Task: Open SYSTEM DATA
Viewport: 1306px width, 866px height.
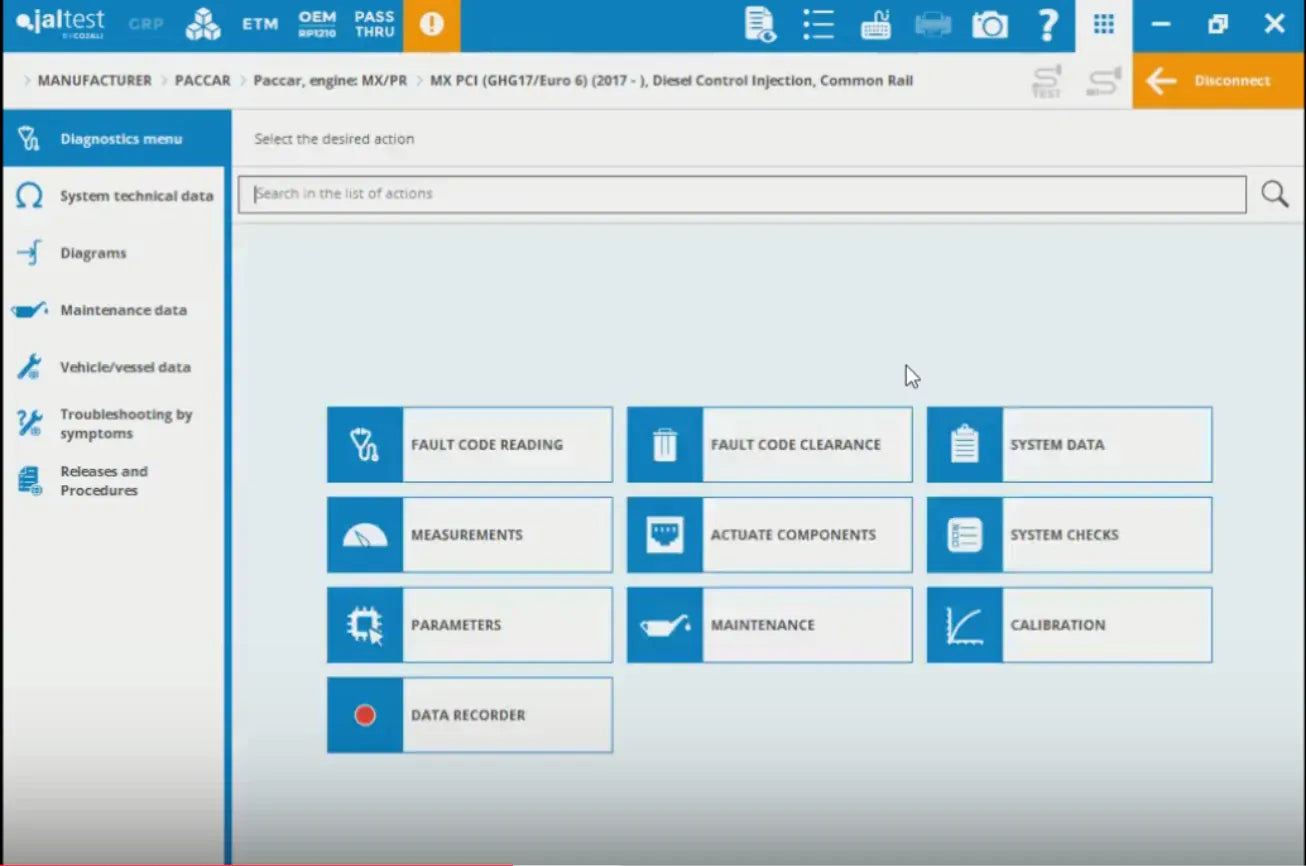Action: (x=1070, y=445)
